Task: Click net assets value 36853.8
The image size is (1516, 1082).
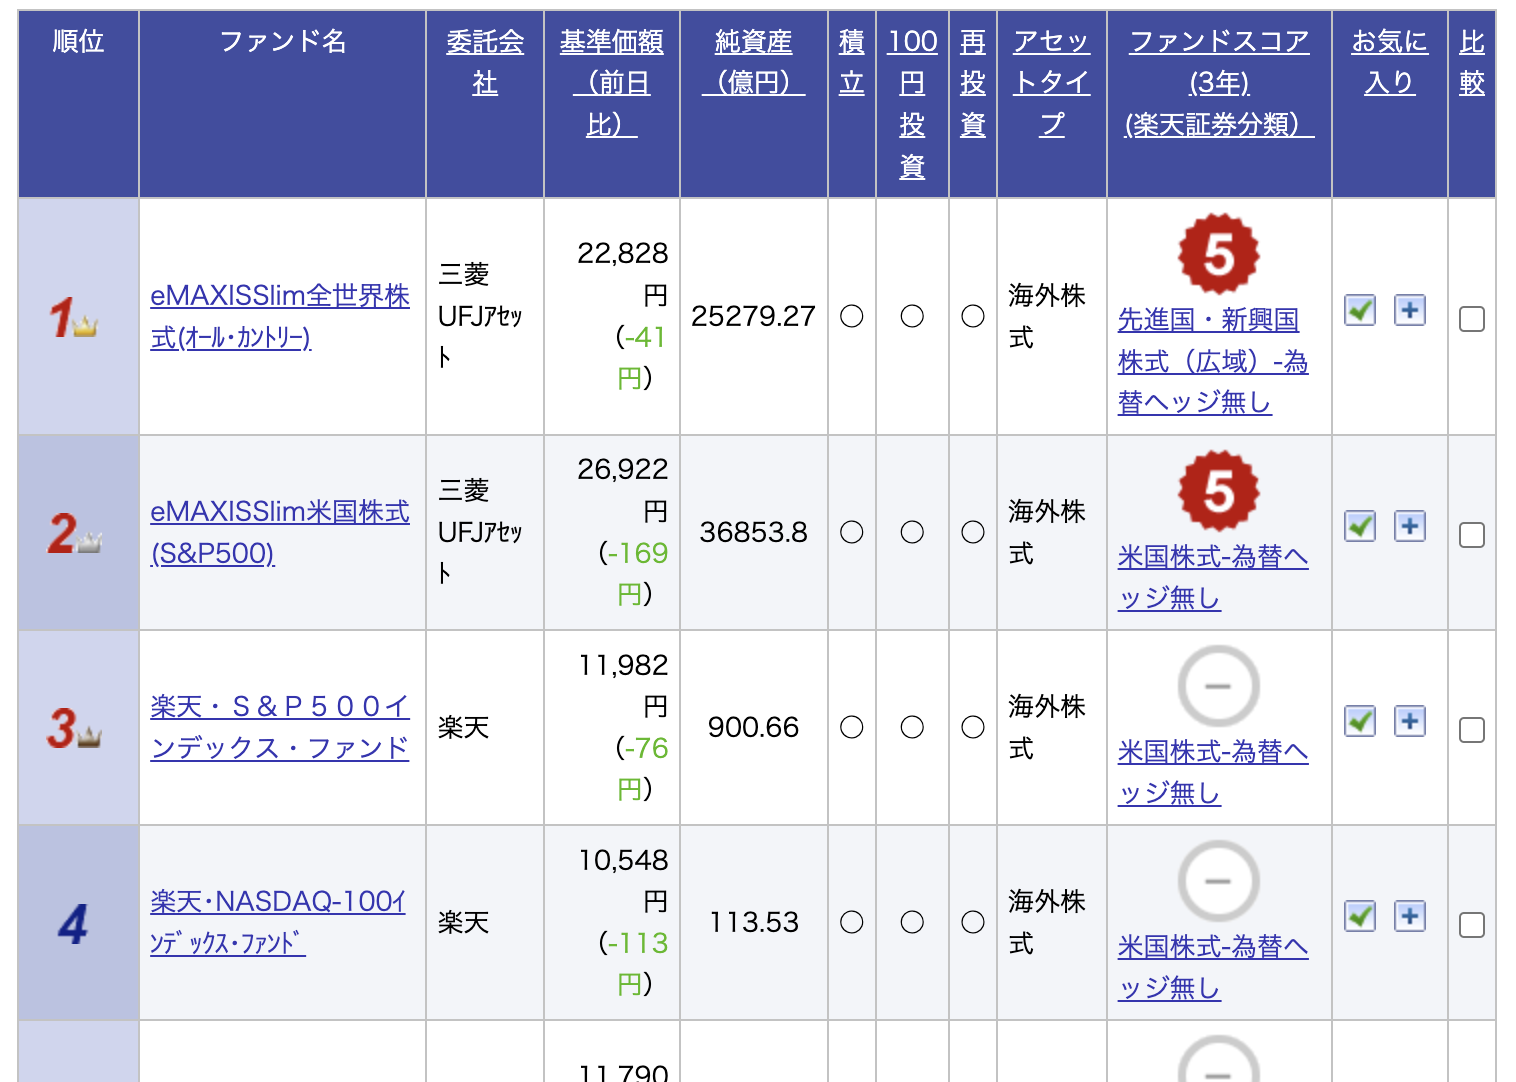Action: click(x=753, y=533)
